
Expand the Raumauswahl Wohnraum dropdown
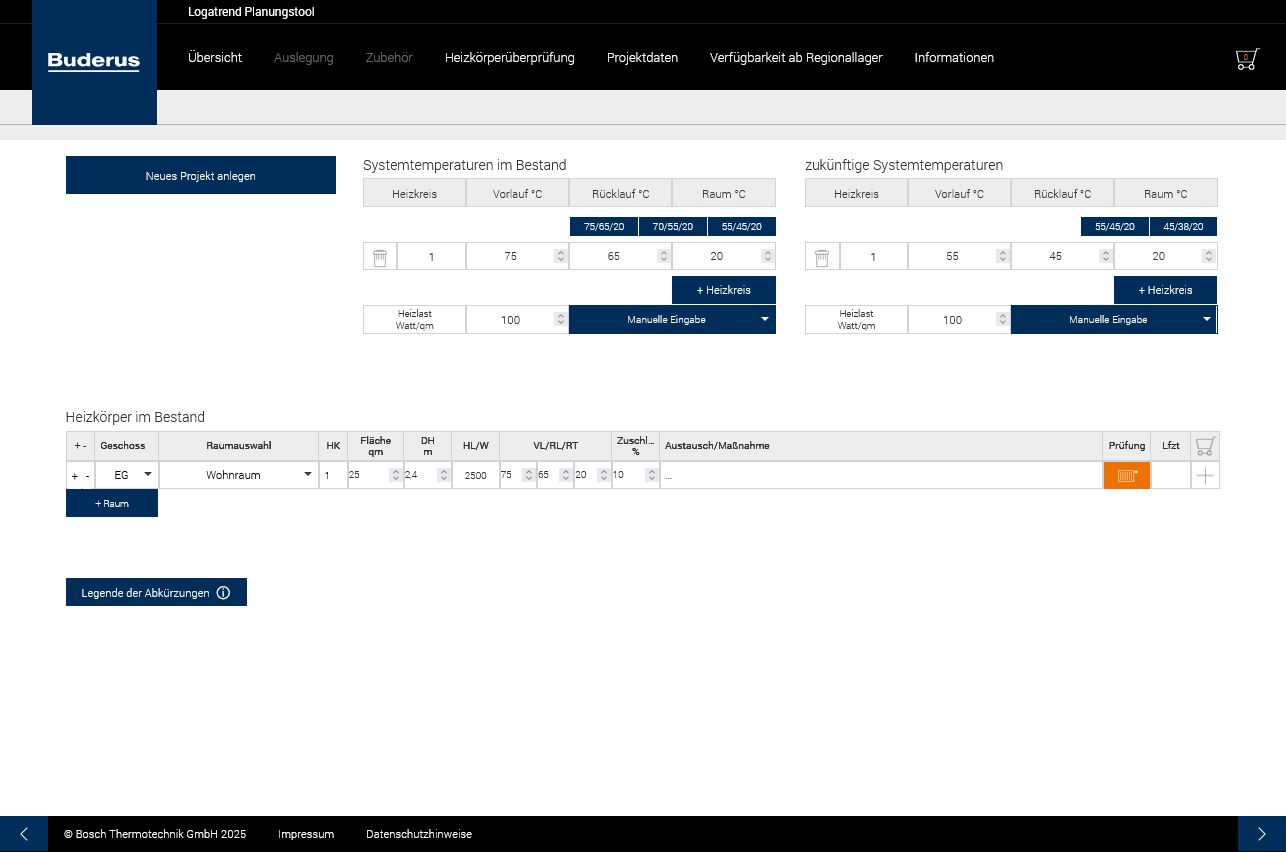pos(239,475)
